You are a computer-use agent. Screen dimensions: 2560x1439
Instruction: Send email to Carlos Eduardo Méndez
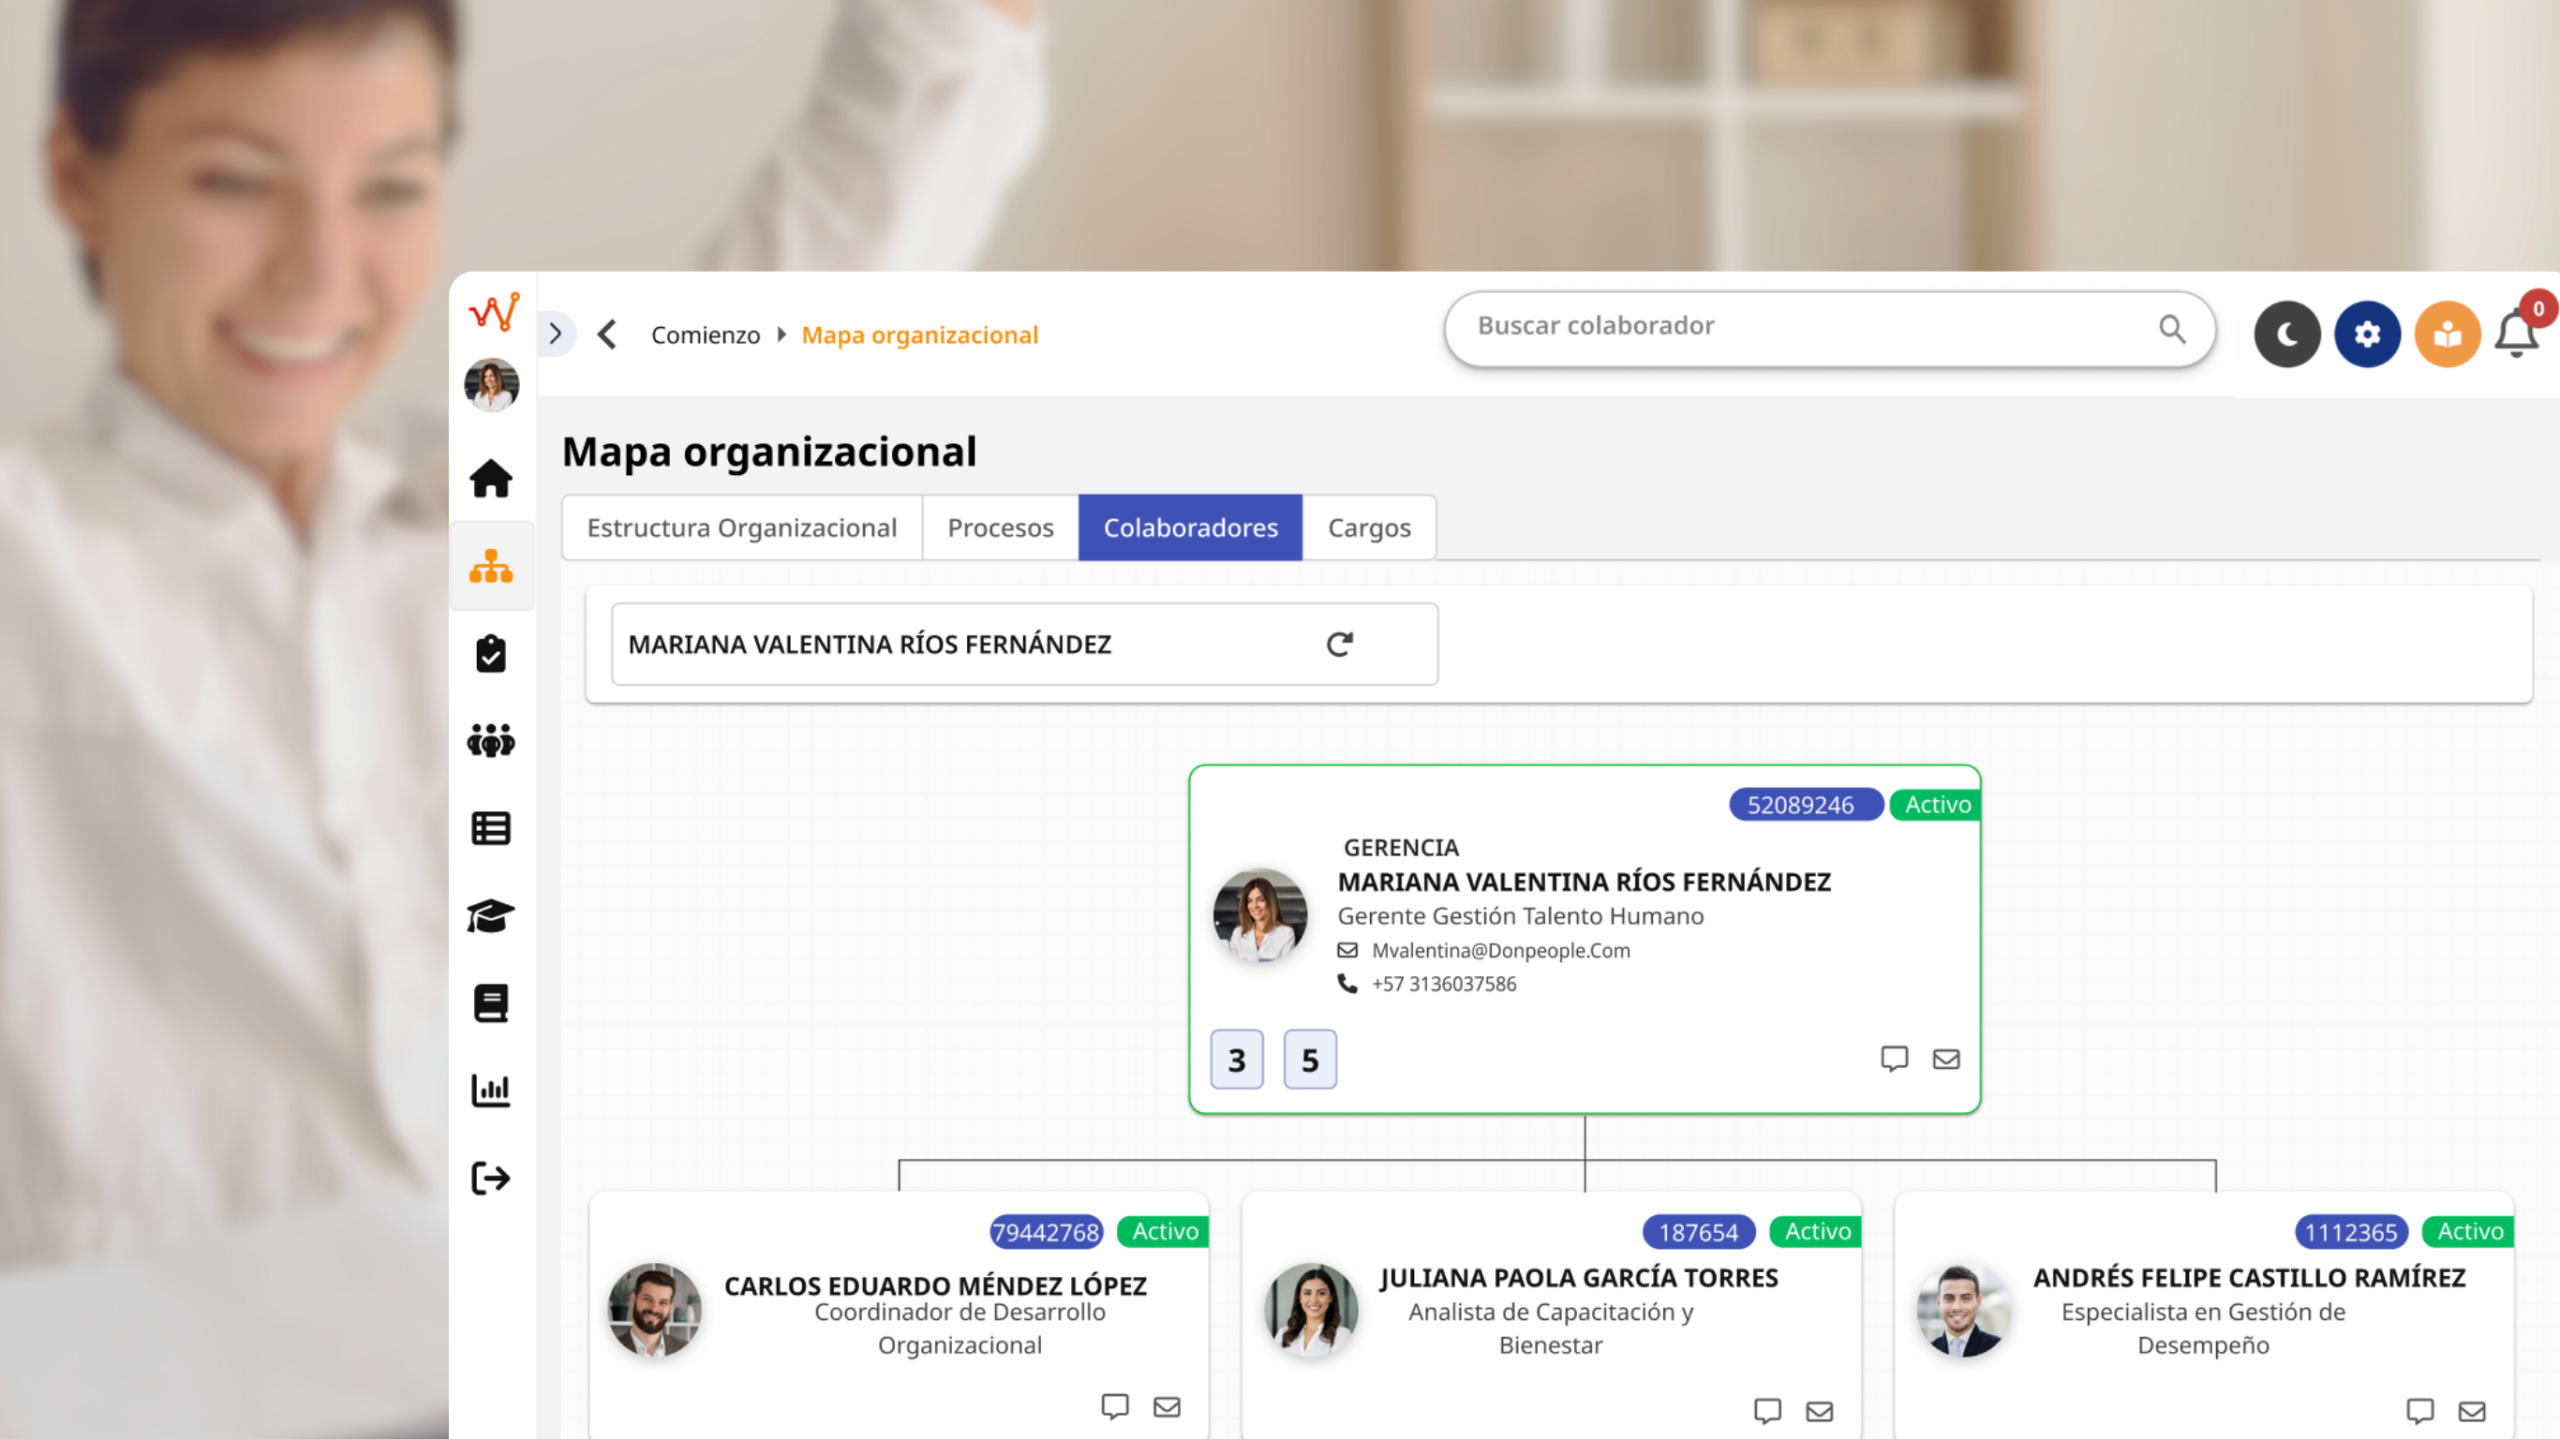1167,1407
